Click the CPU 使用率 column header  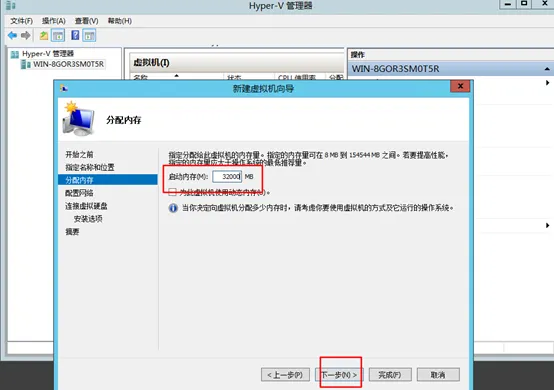pyautogui.click(x=297, y=77)
